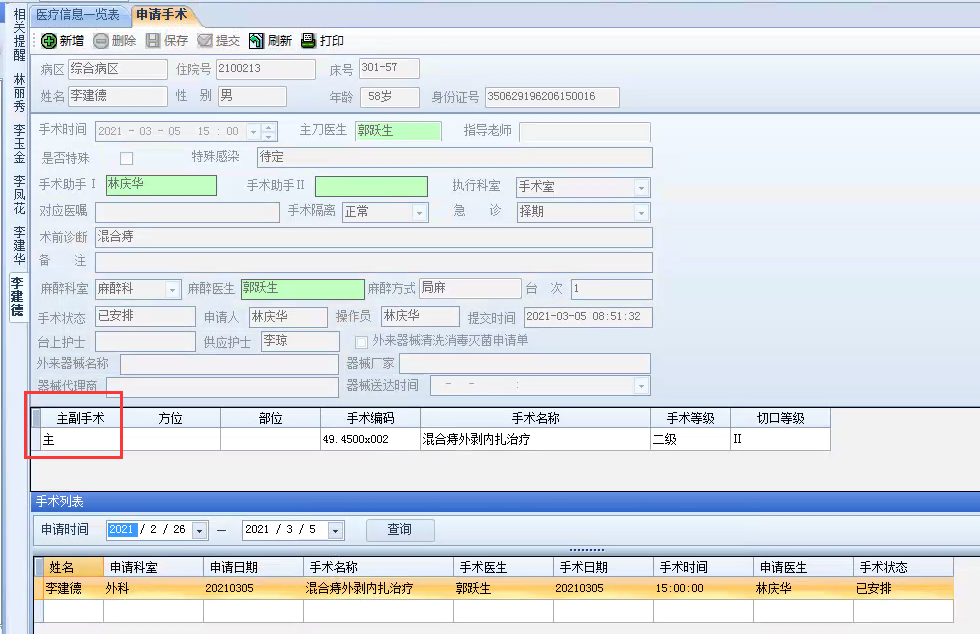Click the 手术助手 I field 林庆华
Viewport: 980px width, 634px height.
(x=161, y=185)
